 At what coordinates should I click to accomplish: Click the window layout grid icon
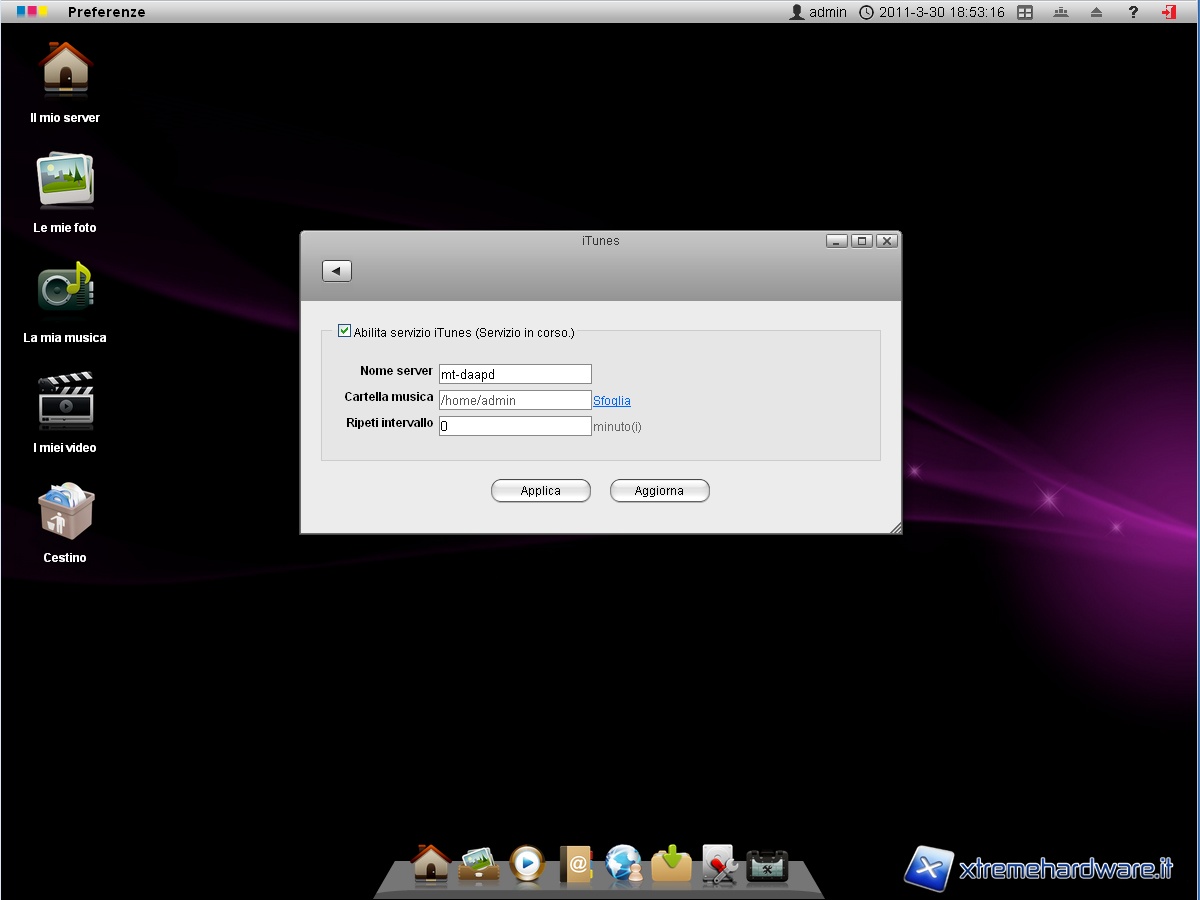1025,12
